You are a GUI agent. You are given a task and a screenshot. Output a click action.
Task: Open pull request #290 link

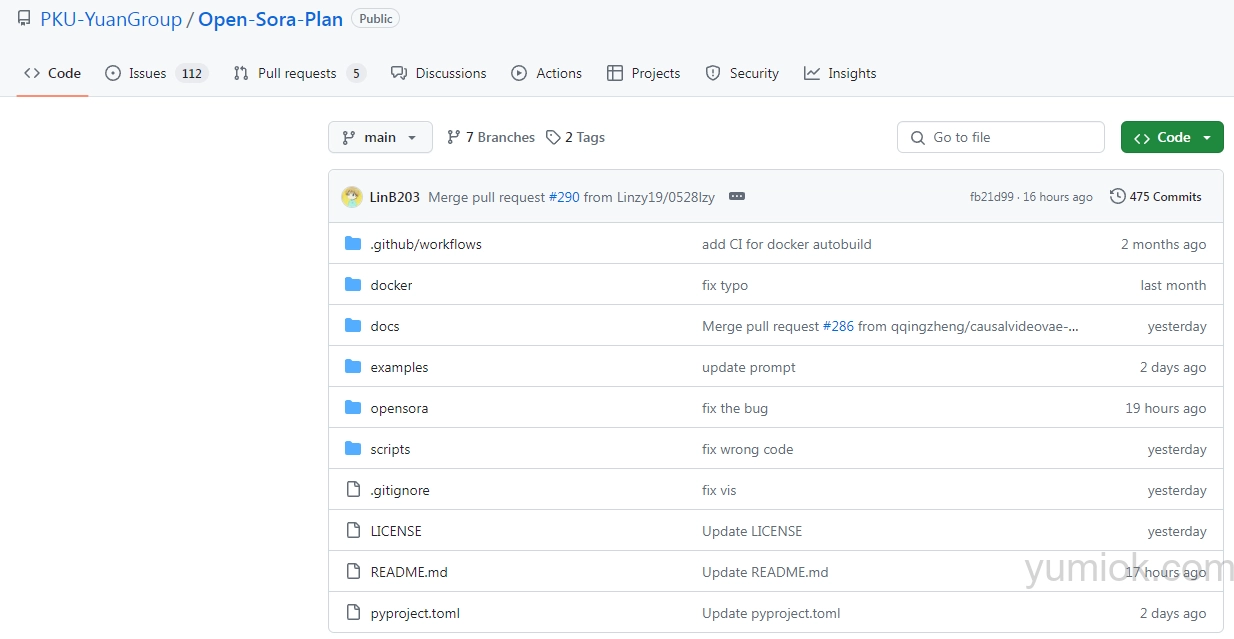point(564,197)
